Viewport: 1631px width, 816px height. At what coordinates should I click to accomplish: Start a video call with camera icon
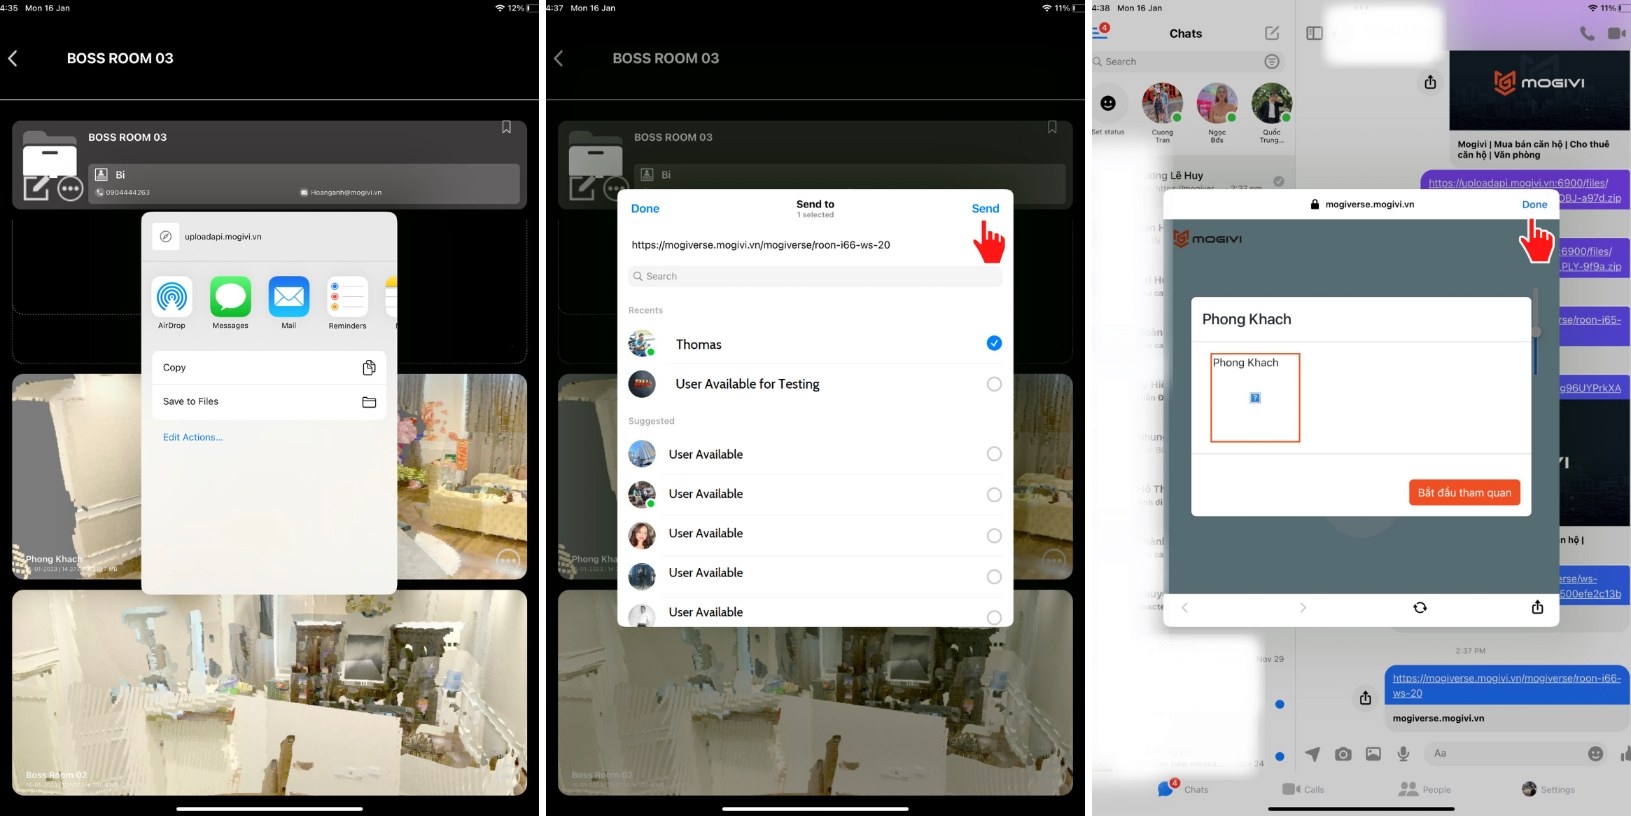click(x=1617, y=33)
